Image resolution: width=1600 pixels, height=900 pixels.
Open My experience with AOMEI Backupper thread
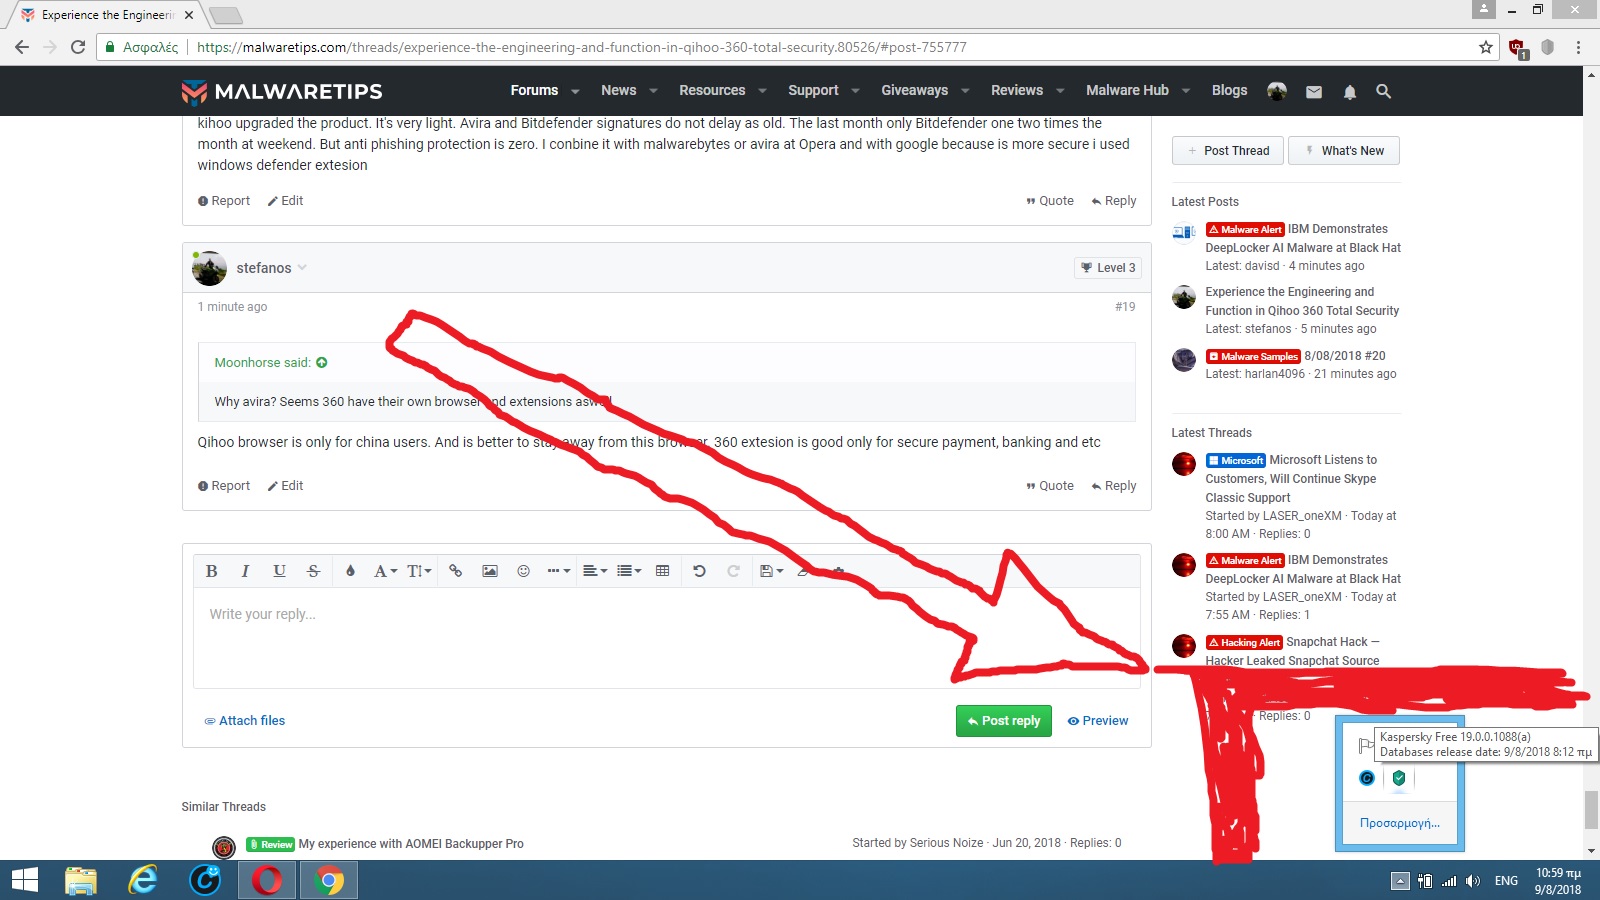click(411, 844)
